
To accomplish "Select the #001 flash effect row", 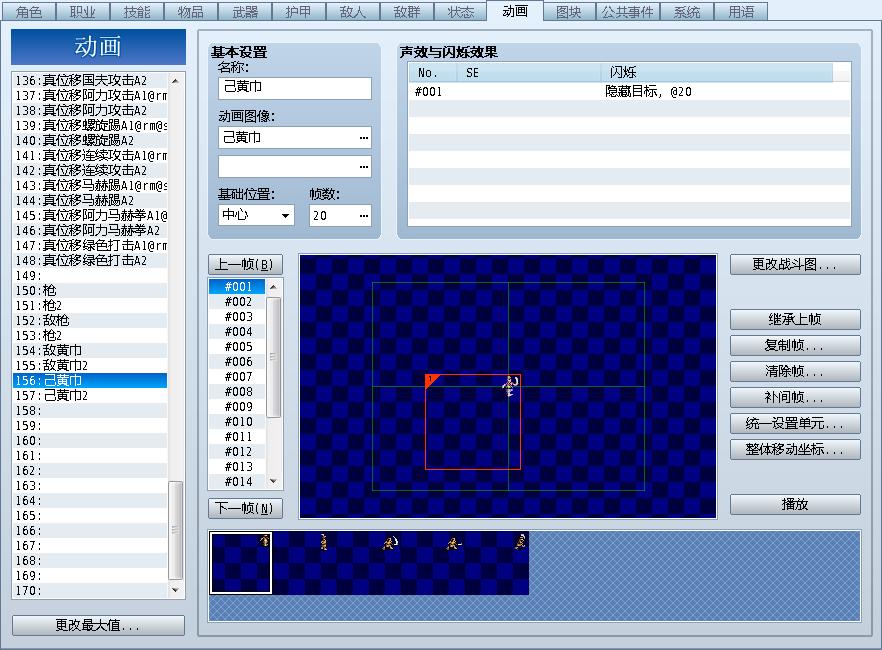I will (x=629, y=92).
